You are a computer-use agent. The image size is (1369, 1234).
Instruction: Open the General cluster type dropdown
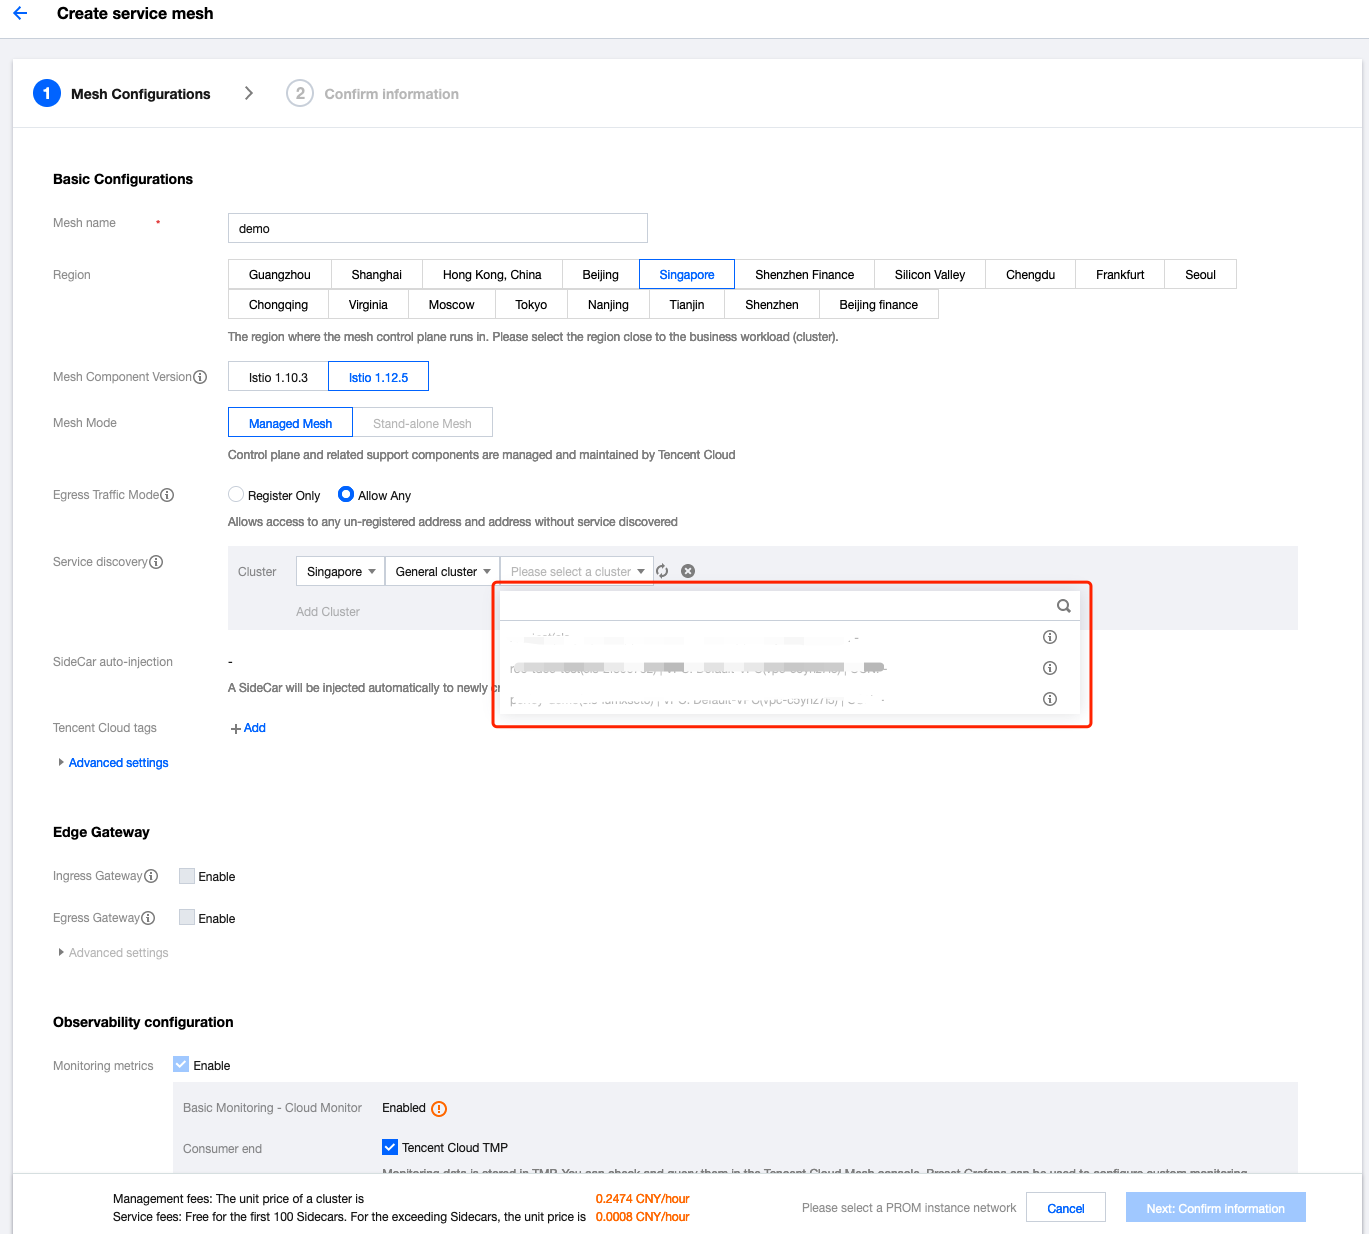tap(442, 572)
